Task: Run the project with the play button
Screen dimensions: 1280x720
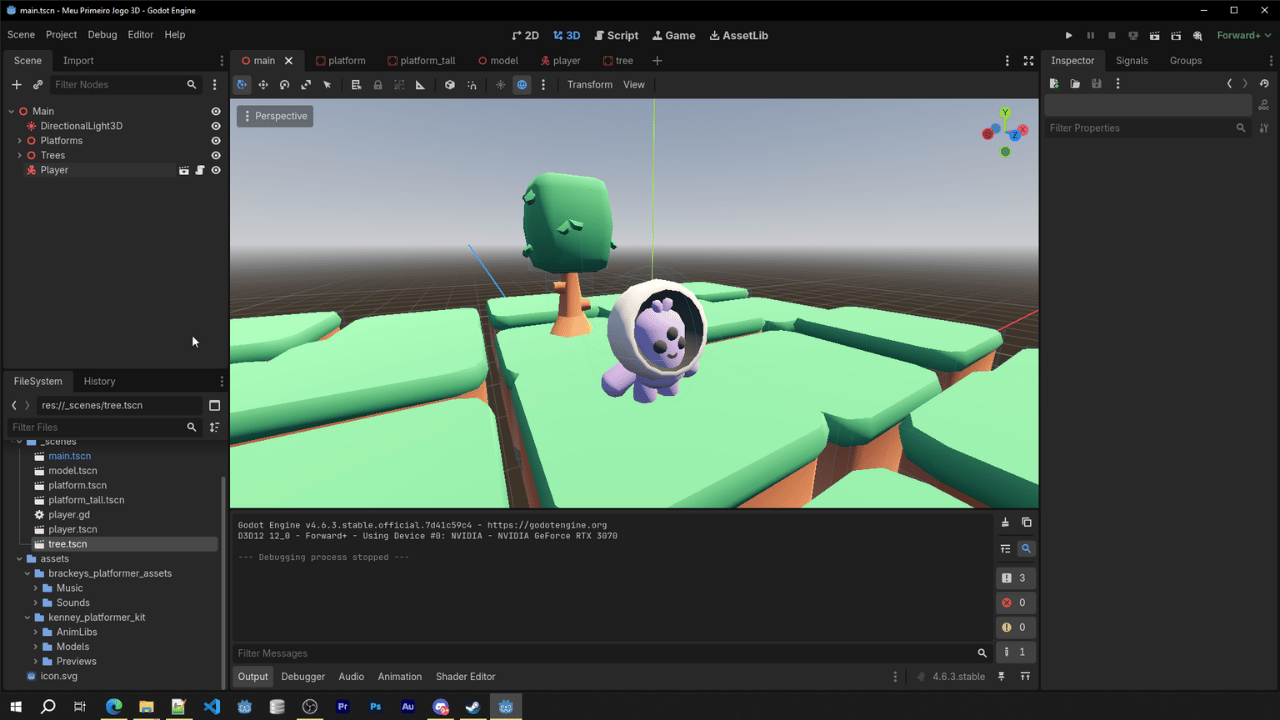Action: point(1069,35)
